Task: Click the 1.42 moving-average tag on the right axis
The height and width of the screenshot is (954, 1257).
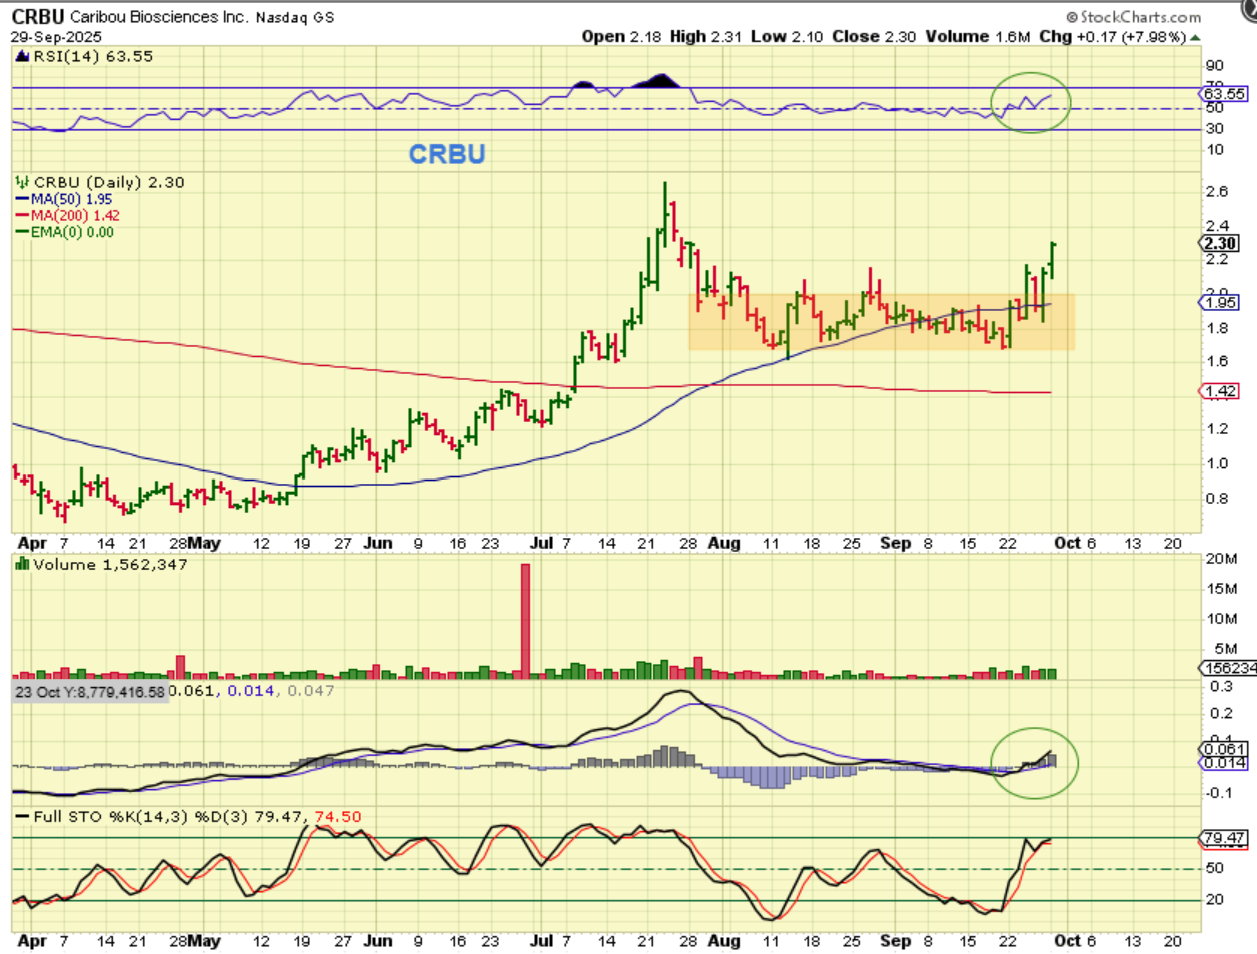Action: click(1220, 391)
